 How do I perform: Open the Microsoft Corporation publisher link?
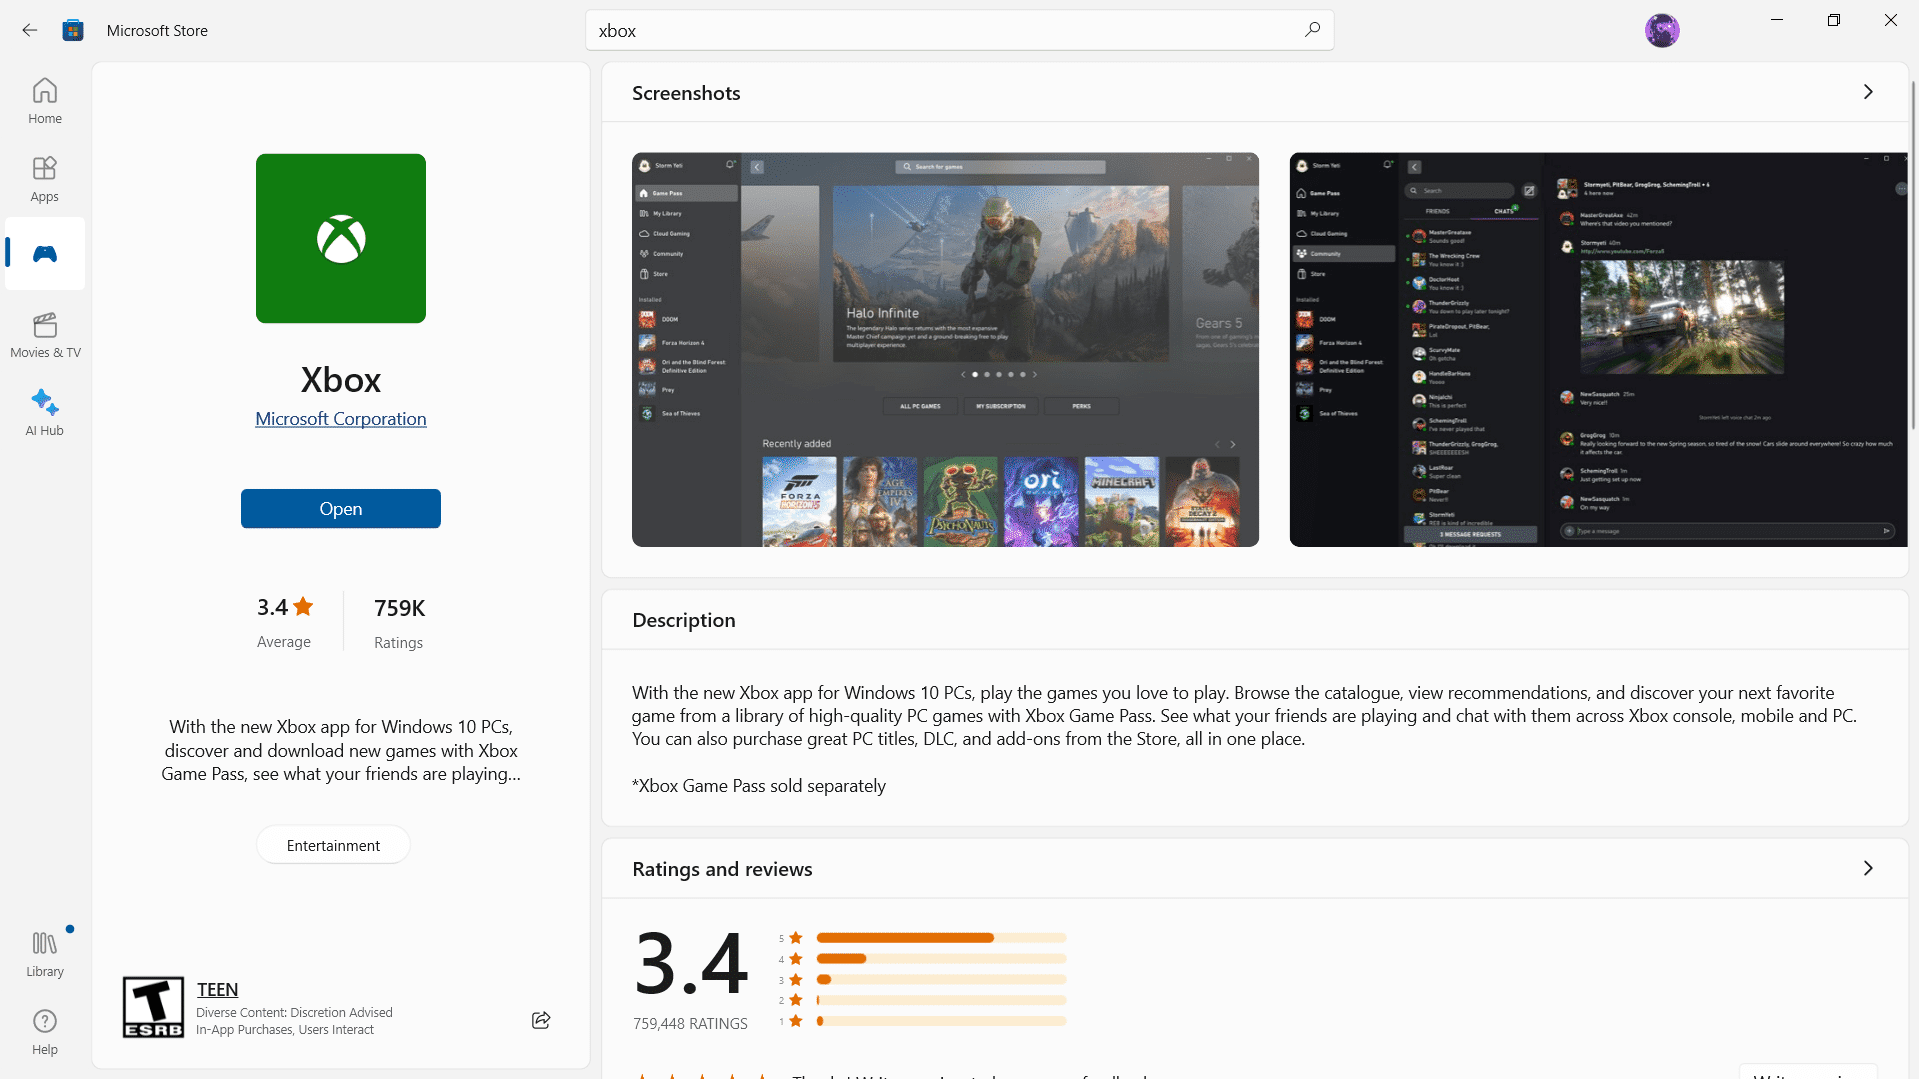click(x=340, y=418)
